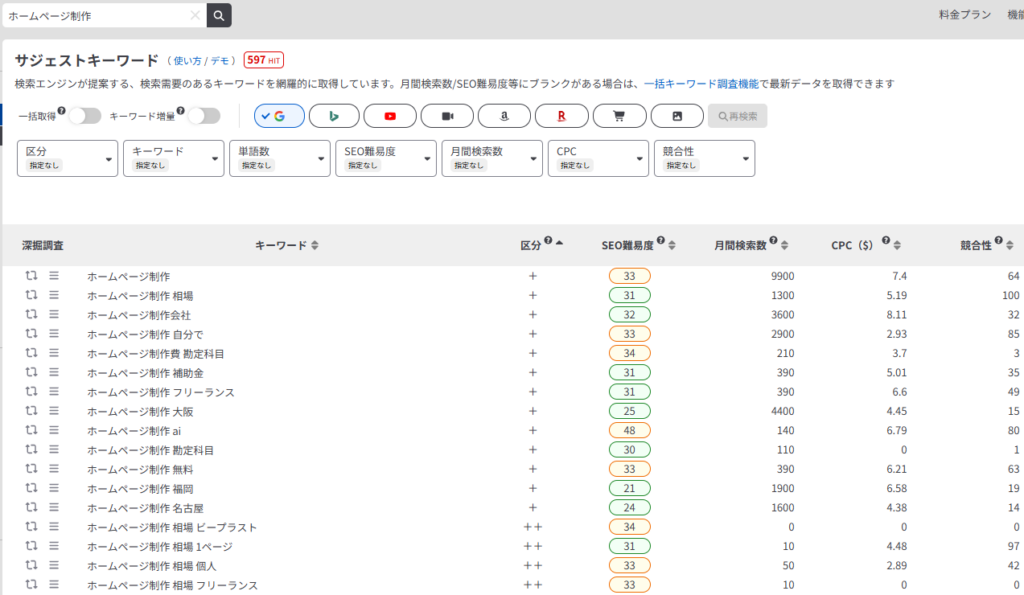Screen dimensions: 1024x595
Task: Open the 一括キーワード調査機能 link
Action: pos(701,84)
